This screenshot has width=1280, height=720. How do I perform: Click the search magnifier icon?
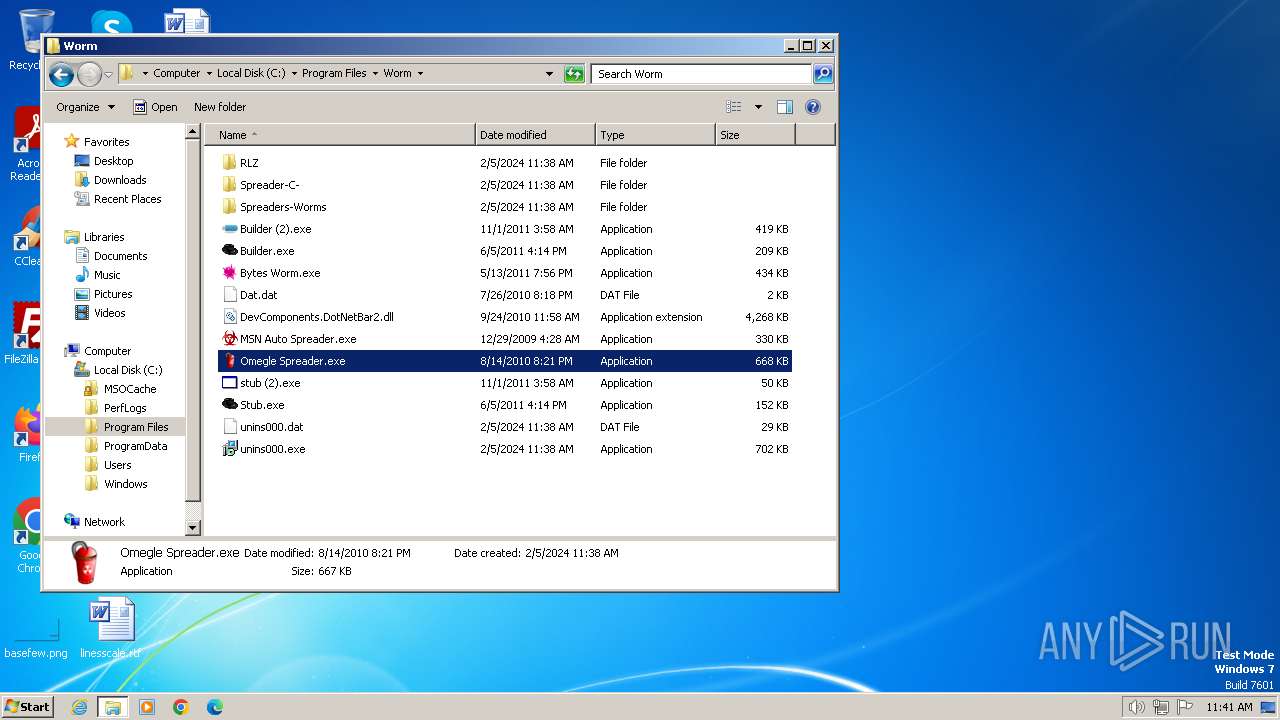[x=822, y=74]
